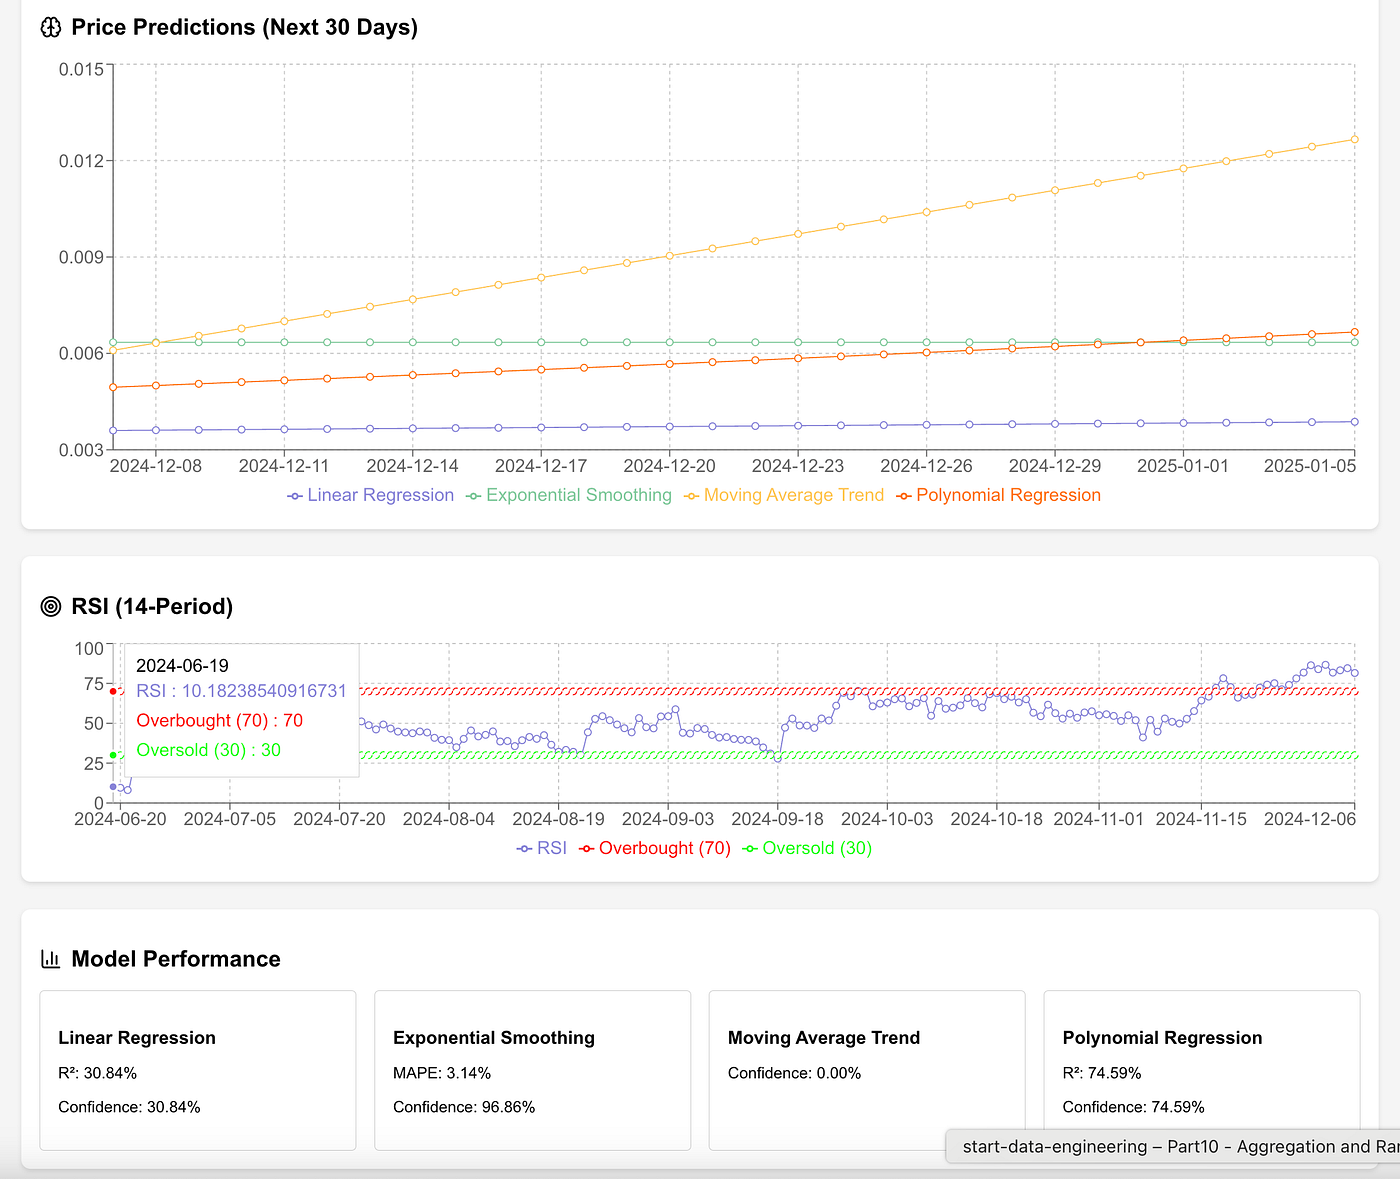Toggle the Overbought (70) legend label
1400x1179 pixels.
(665, 849)
